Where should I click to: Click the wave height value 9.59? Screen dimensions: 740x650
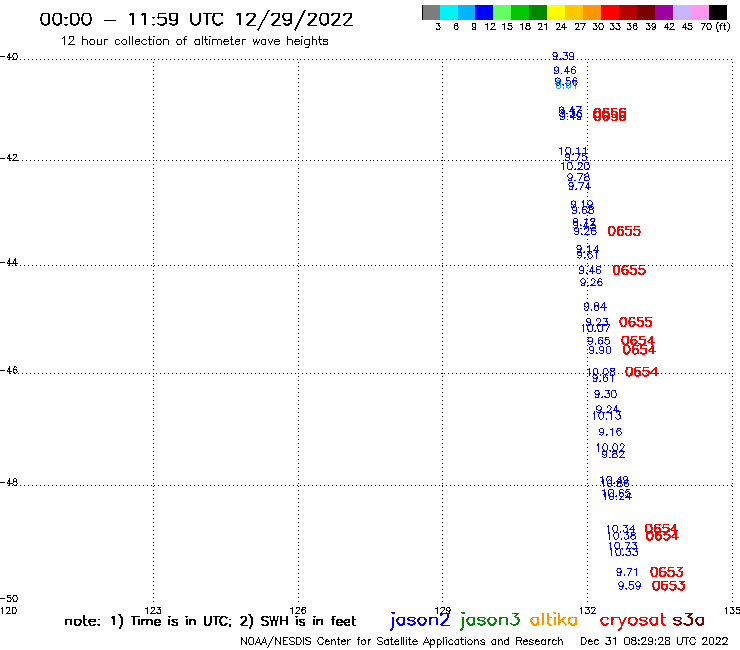[x=629, y=586]
